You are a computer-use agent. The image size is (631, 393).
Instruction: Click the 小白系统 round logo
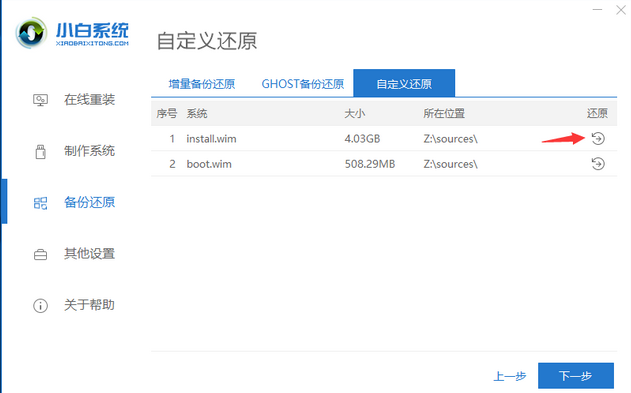[31, 33]
